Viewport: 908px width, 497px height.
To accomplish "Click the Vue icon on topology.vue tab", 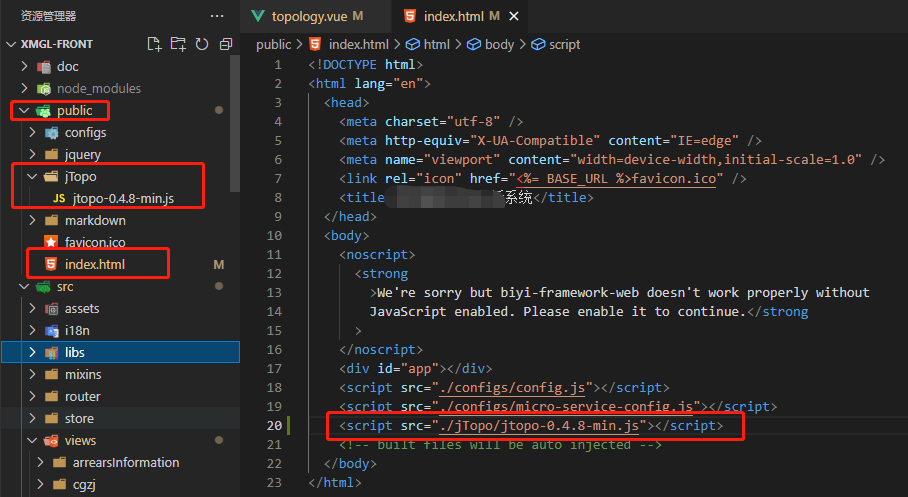I will 258,16.
